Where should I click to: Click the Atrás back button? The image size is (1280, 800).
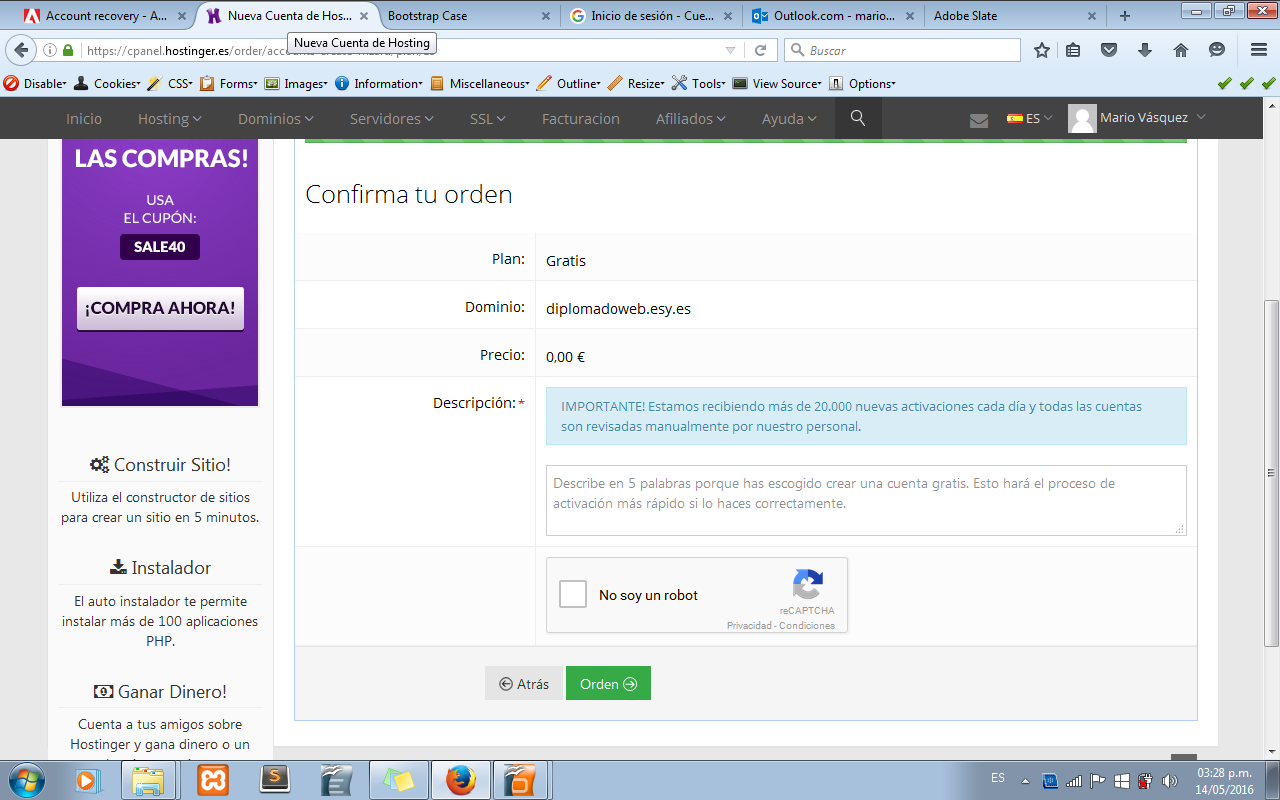coord(524,684)
